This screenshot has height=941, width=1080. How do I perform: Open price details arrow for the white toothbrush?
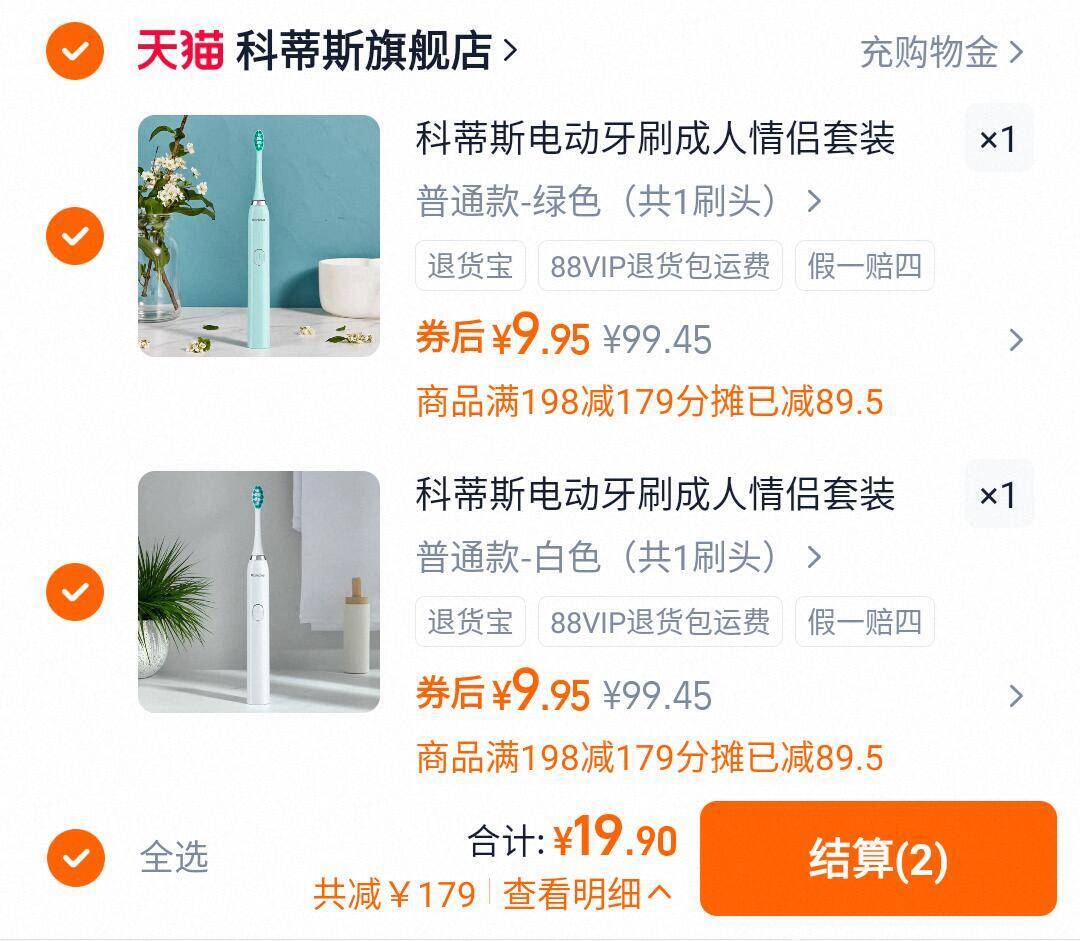point(1015,696)
